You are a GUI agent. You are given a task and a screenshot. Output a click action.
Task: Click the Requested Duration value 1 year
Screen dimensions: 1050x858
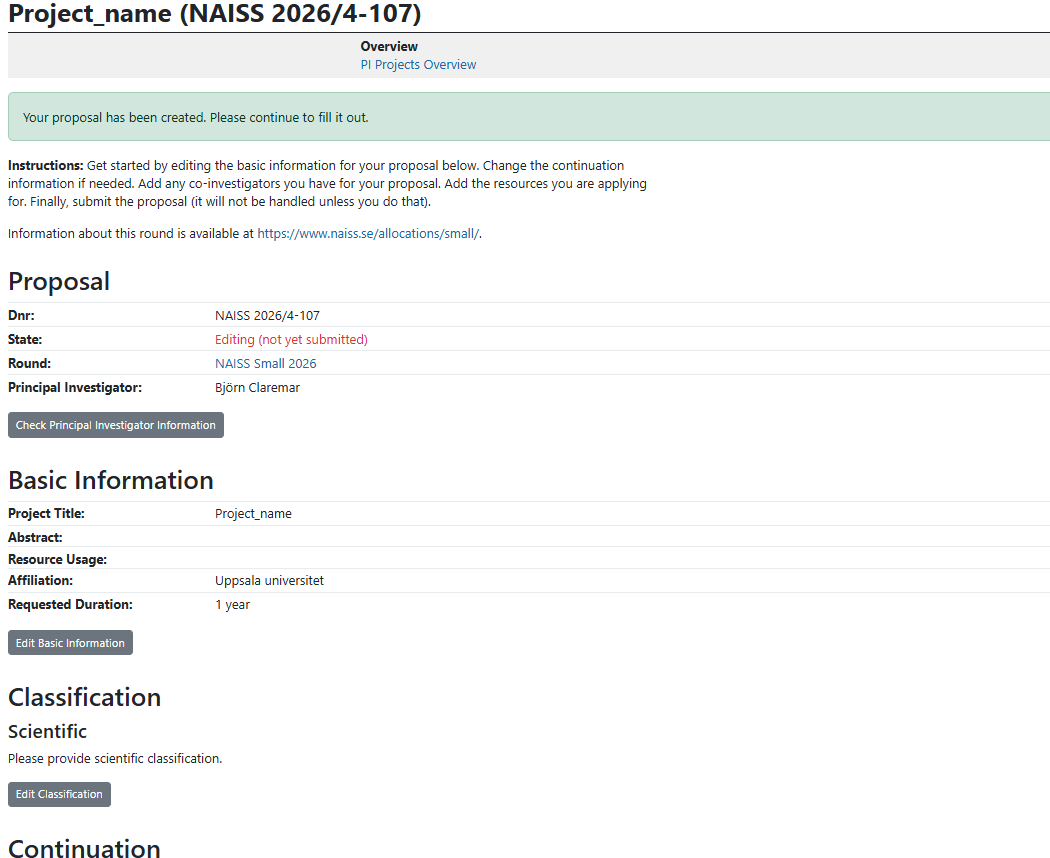tap(232, 604)
